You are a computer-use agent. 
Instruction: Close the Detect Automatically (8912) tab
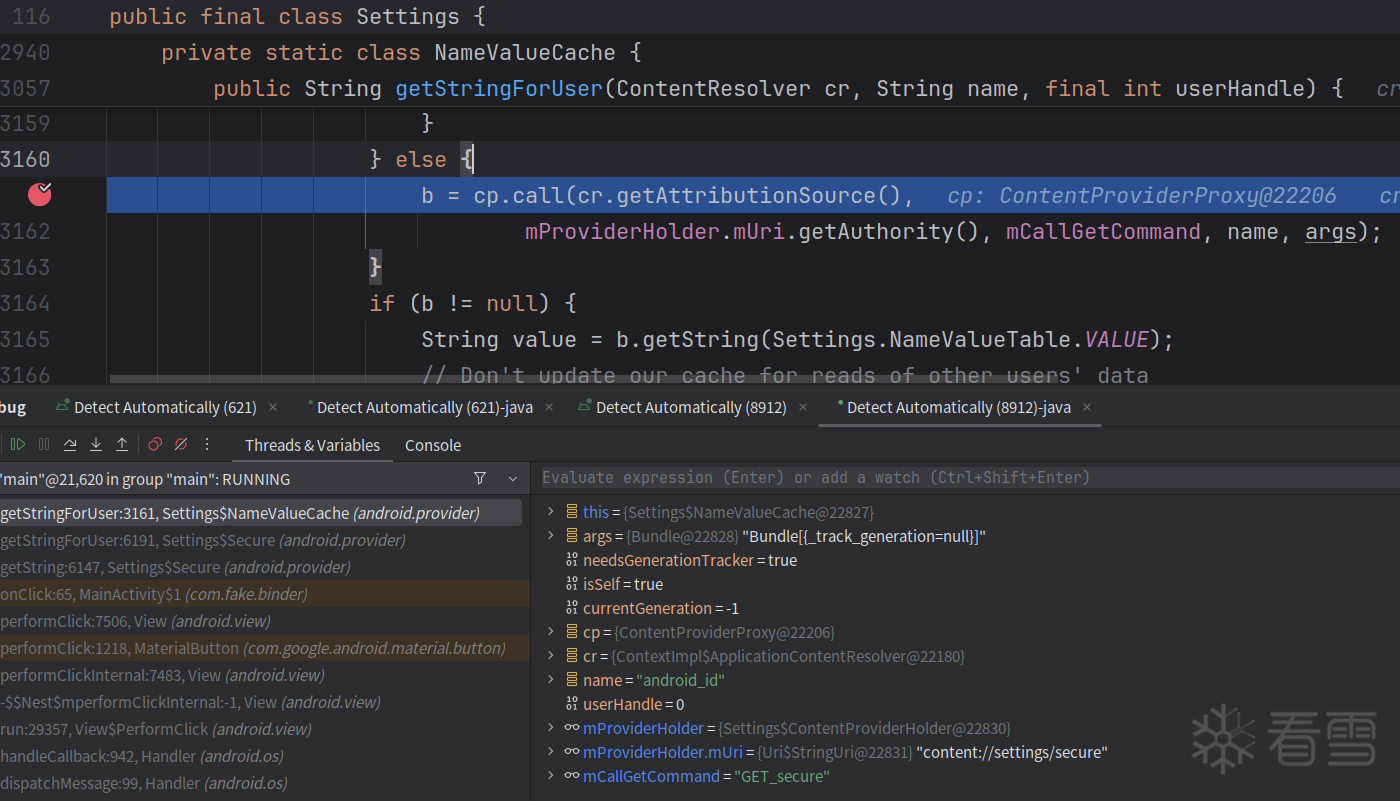(x=803, y=407)
